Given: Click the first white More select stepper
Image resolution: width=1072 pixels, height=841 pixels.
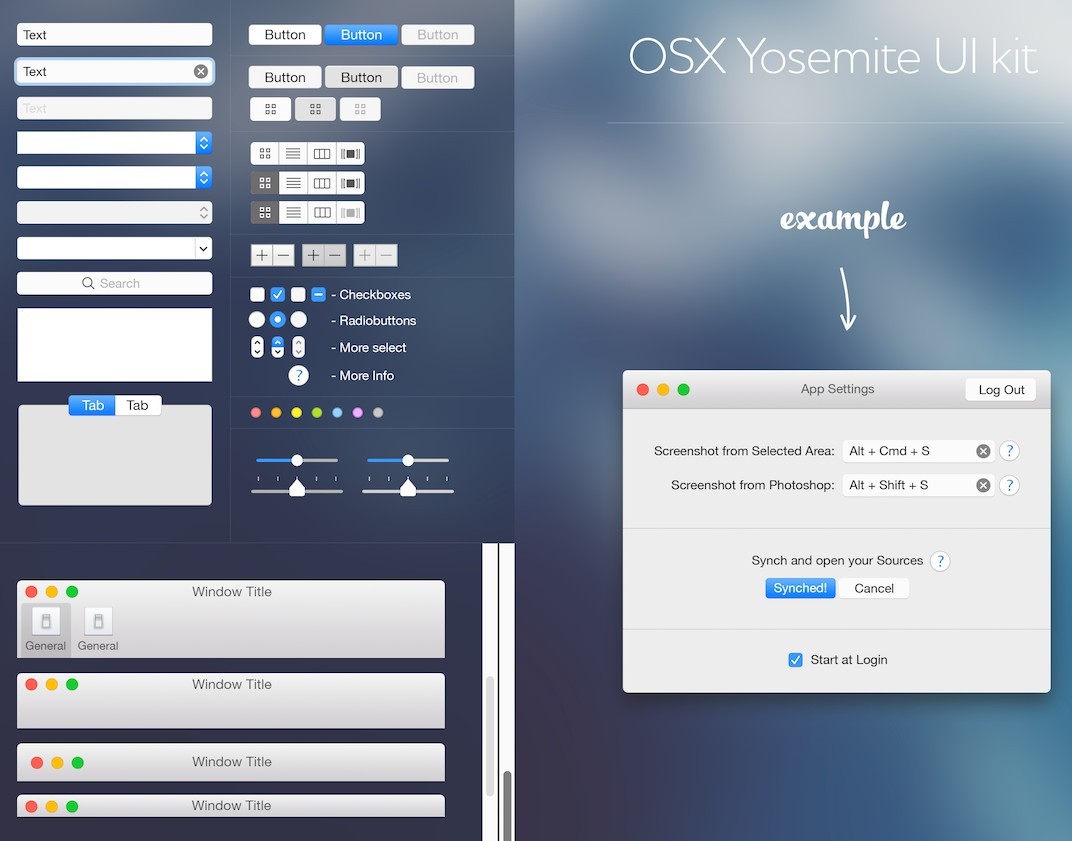Looking at the screenshot, I should click(x=257, y=347).
